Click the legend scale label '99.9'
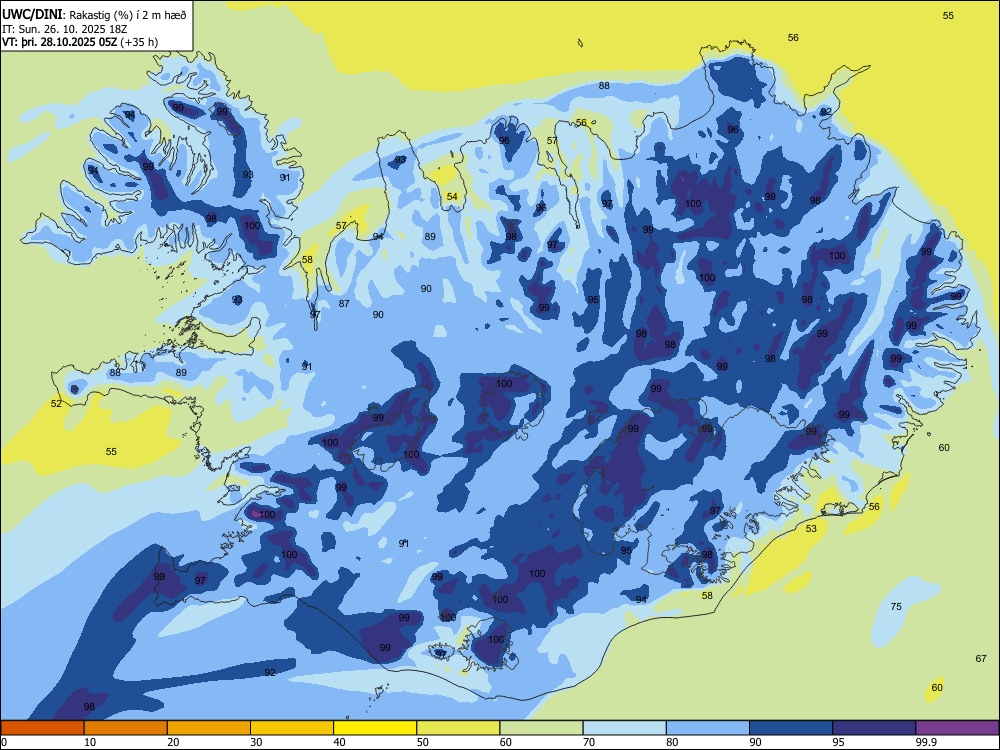The image size is (1000, 750). click(x=926, y=742)
